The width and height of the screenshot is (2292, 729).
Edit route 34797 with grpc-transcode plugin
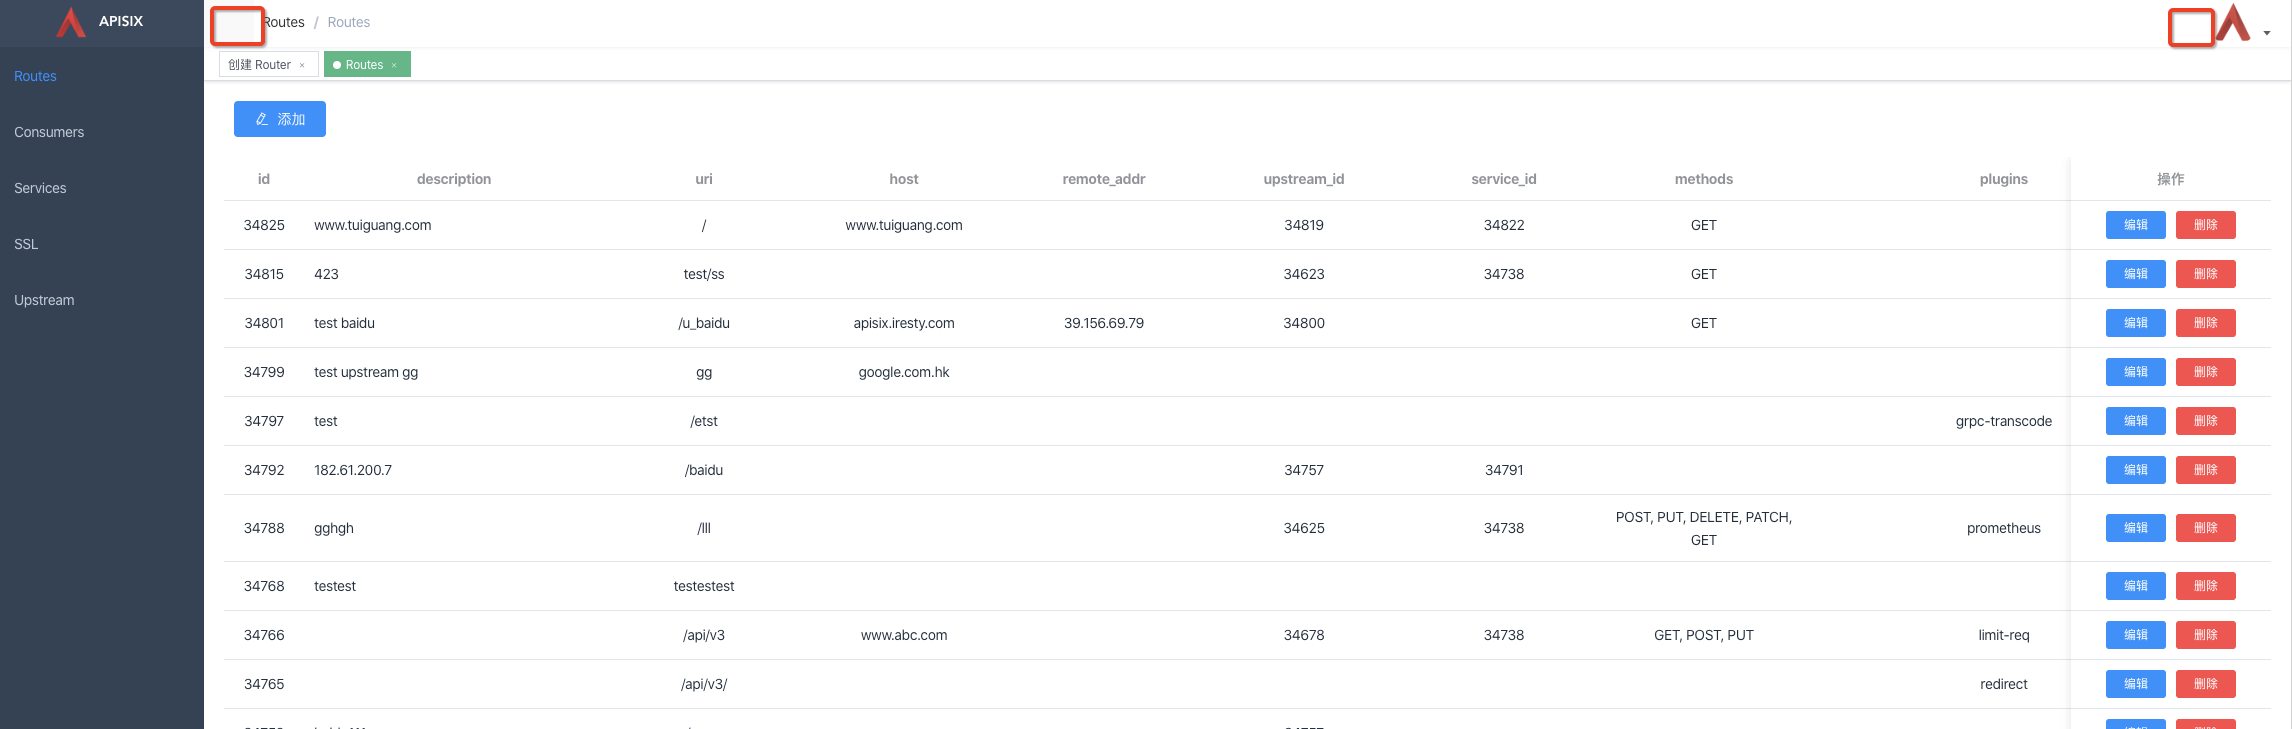pyautogui.click(x=2136, y=421)
